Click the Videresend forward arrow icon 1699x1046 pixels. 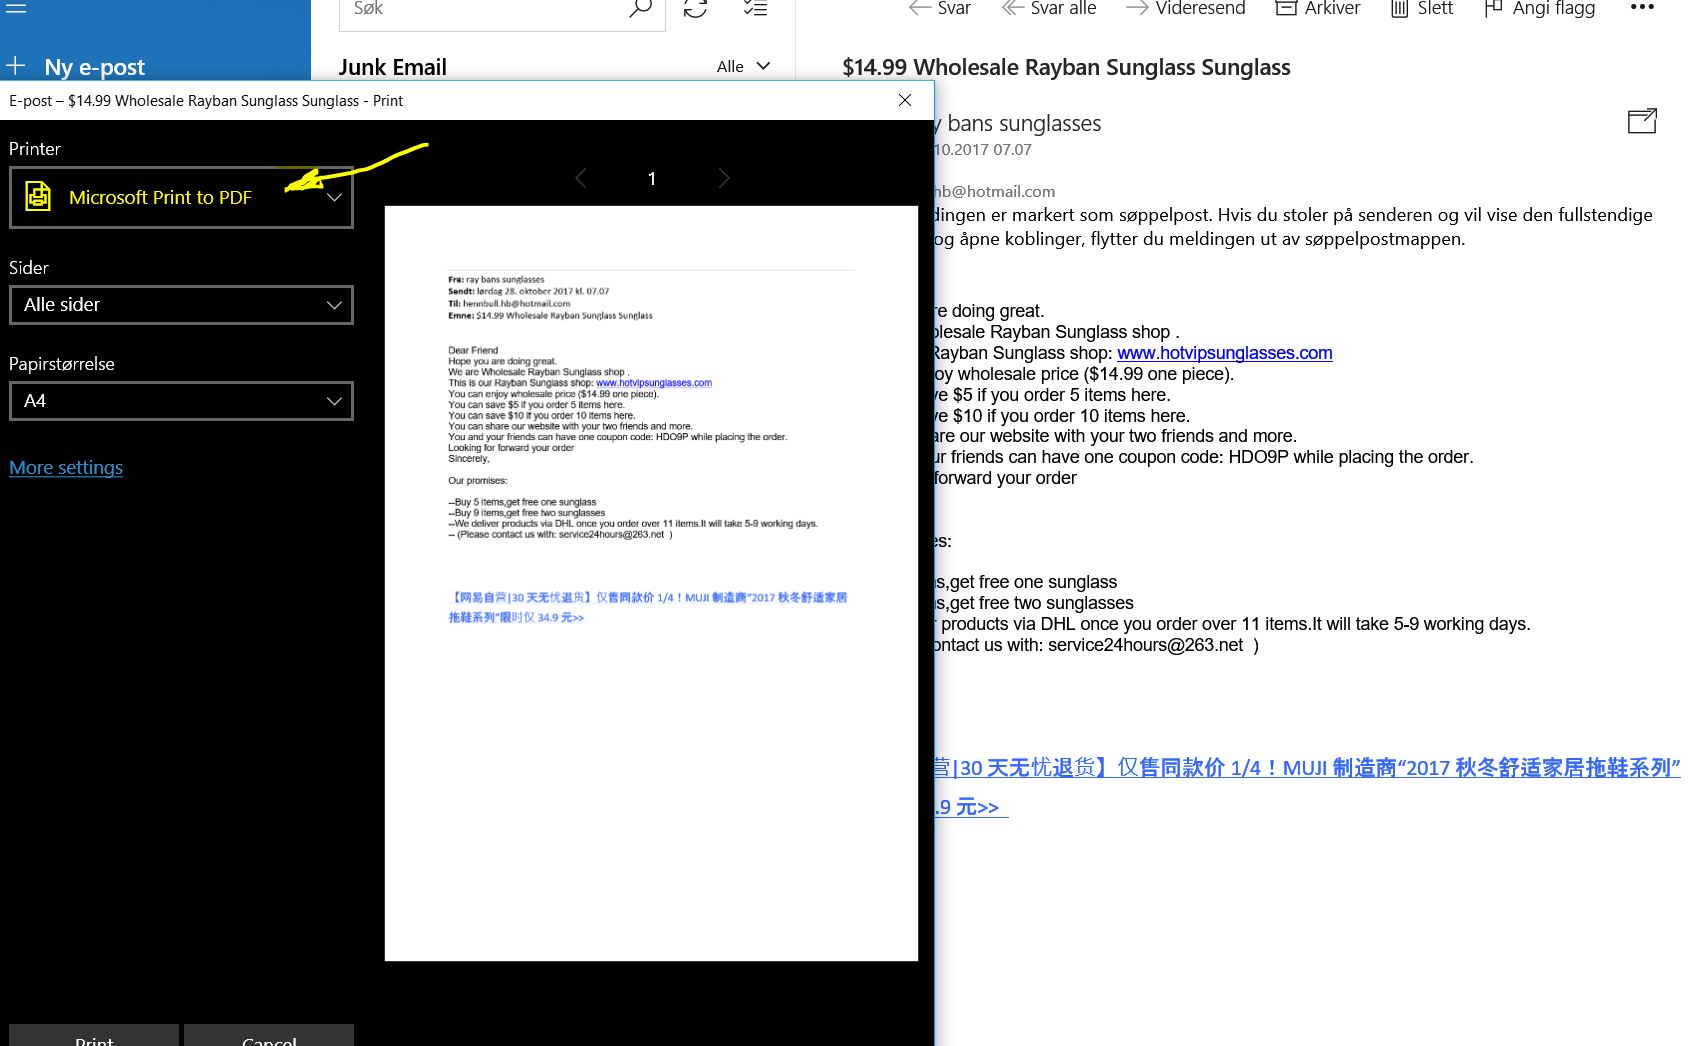pos(1136,8)
